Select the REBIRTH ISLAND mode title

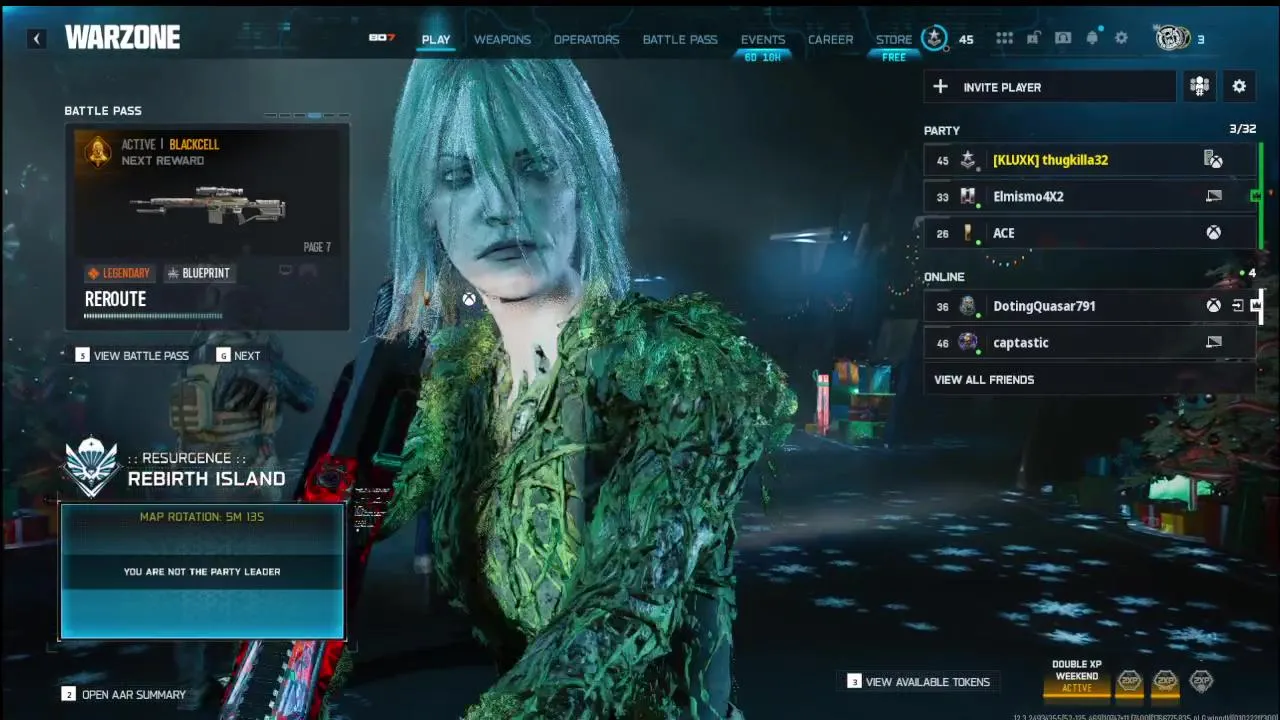(x=207, y=479)
